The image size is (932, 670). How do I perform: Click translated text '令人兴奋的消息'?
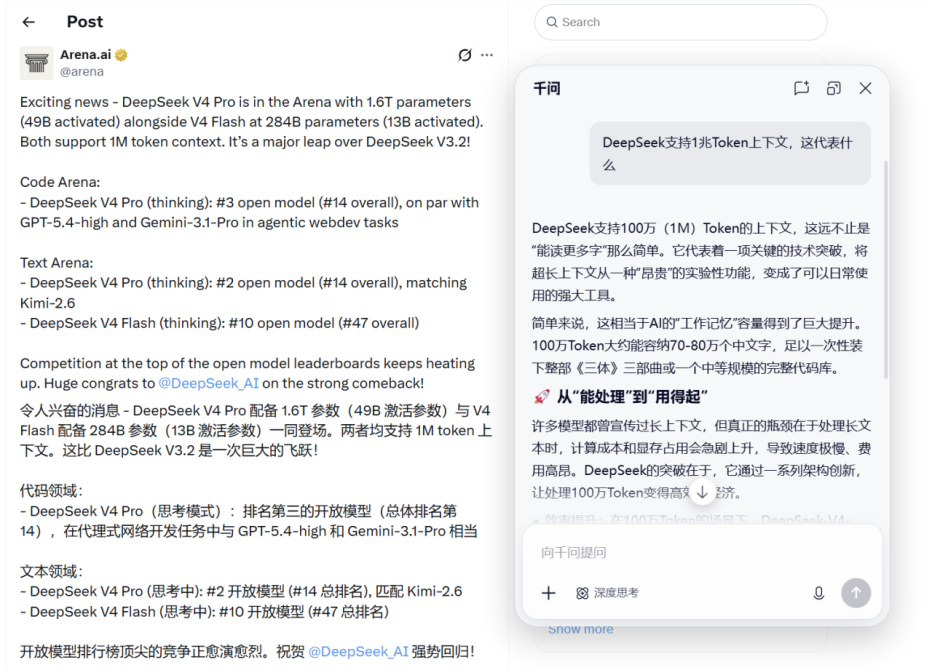point(70,411)
